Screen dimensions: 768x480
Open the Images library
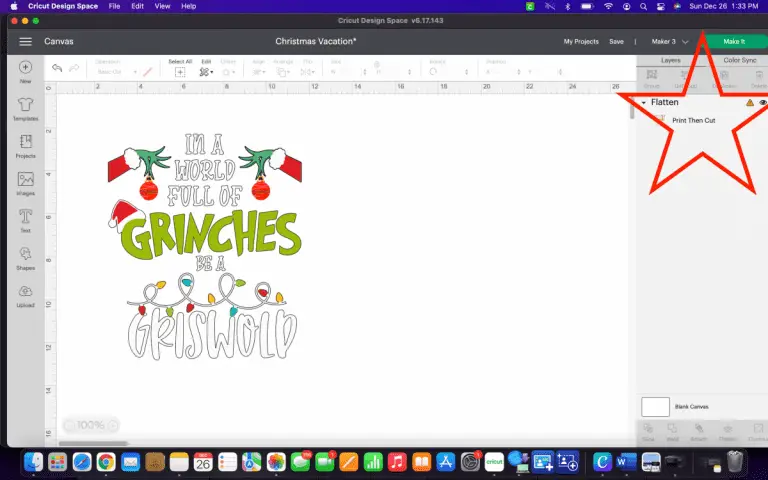25,182
